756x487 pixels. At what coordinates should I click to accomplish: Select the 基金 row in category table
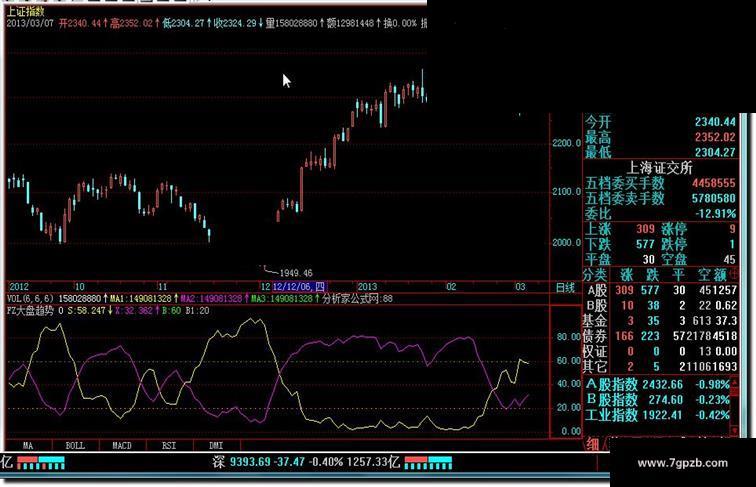pyautogui.click(x=661, y=321)
